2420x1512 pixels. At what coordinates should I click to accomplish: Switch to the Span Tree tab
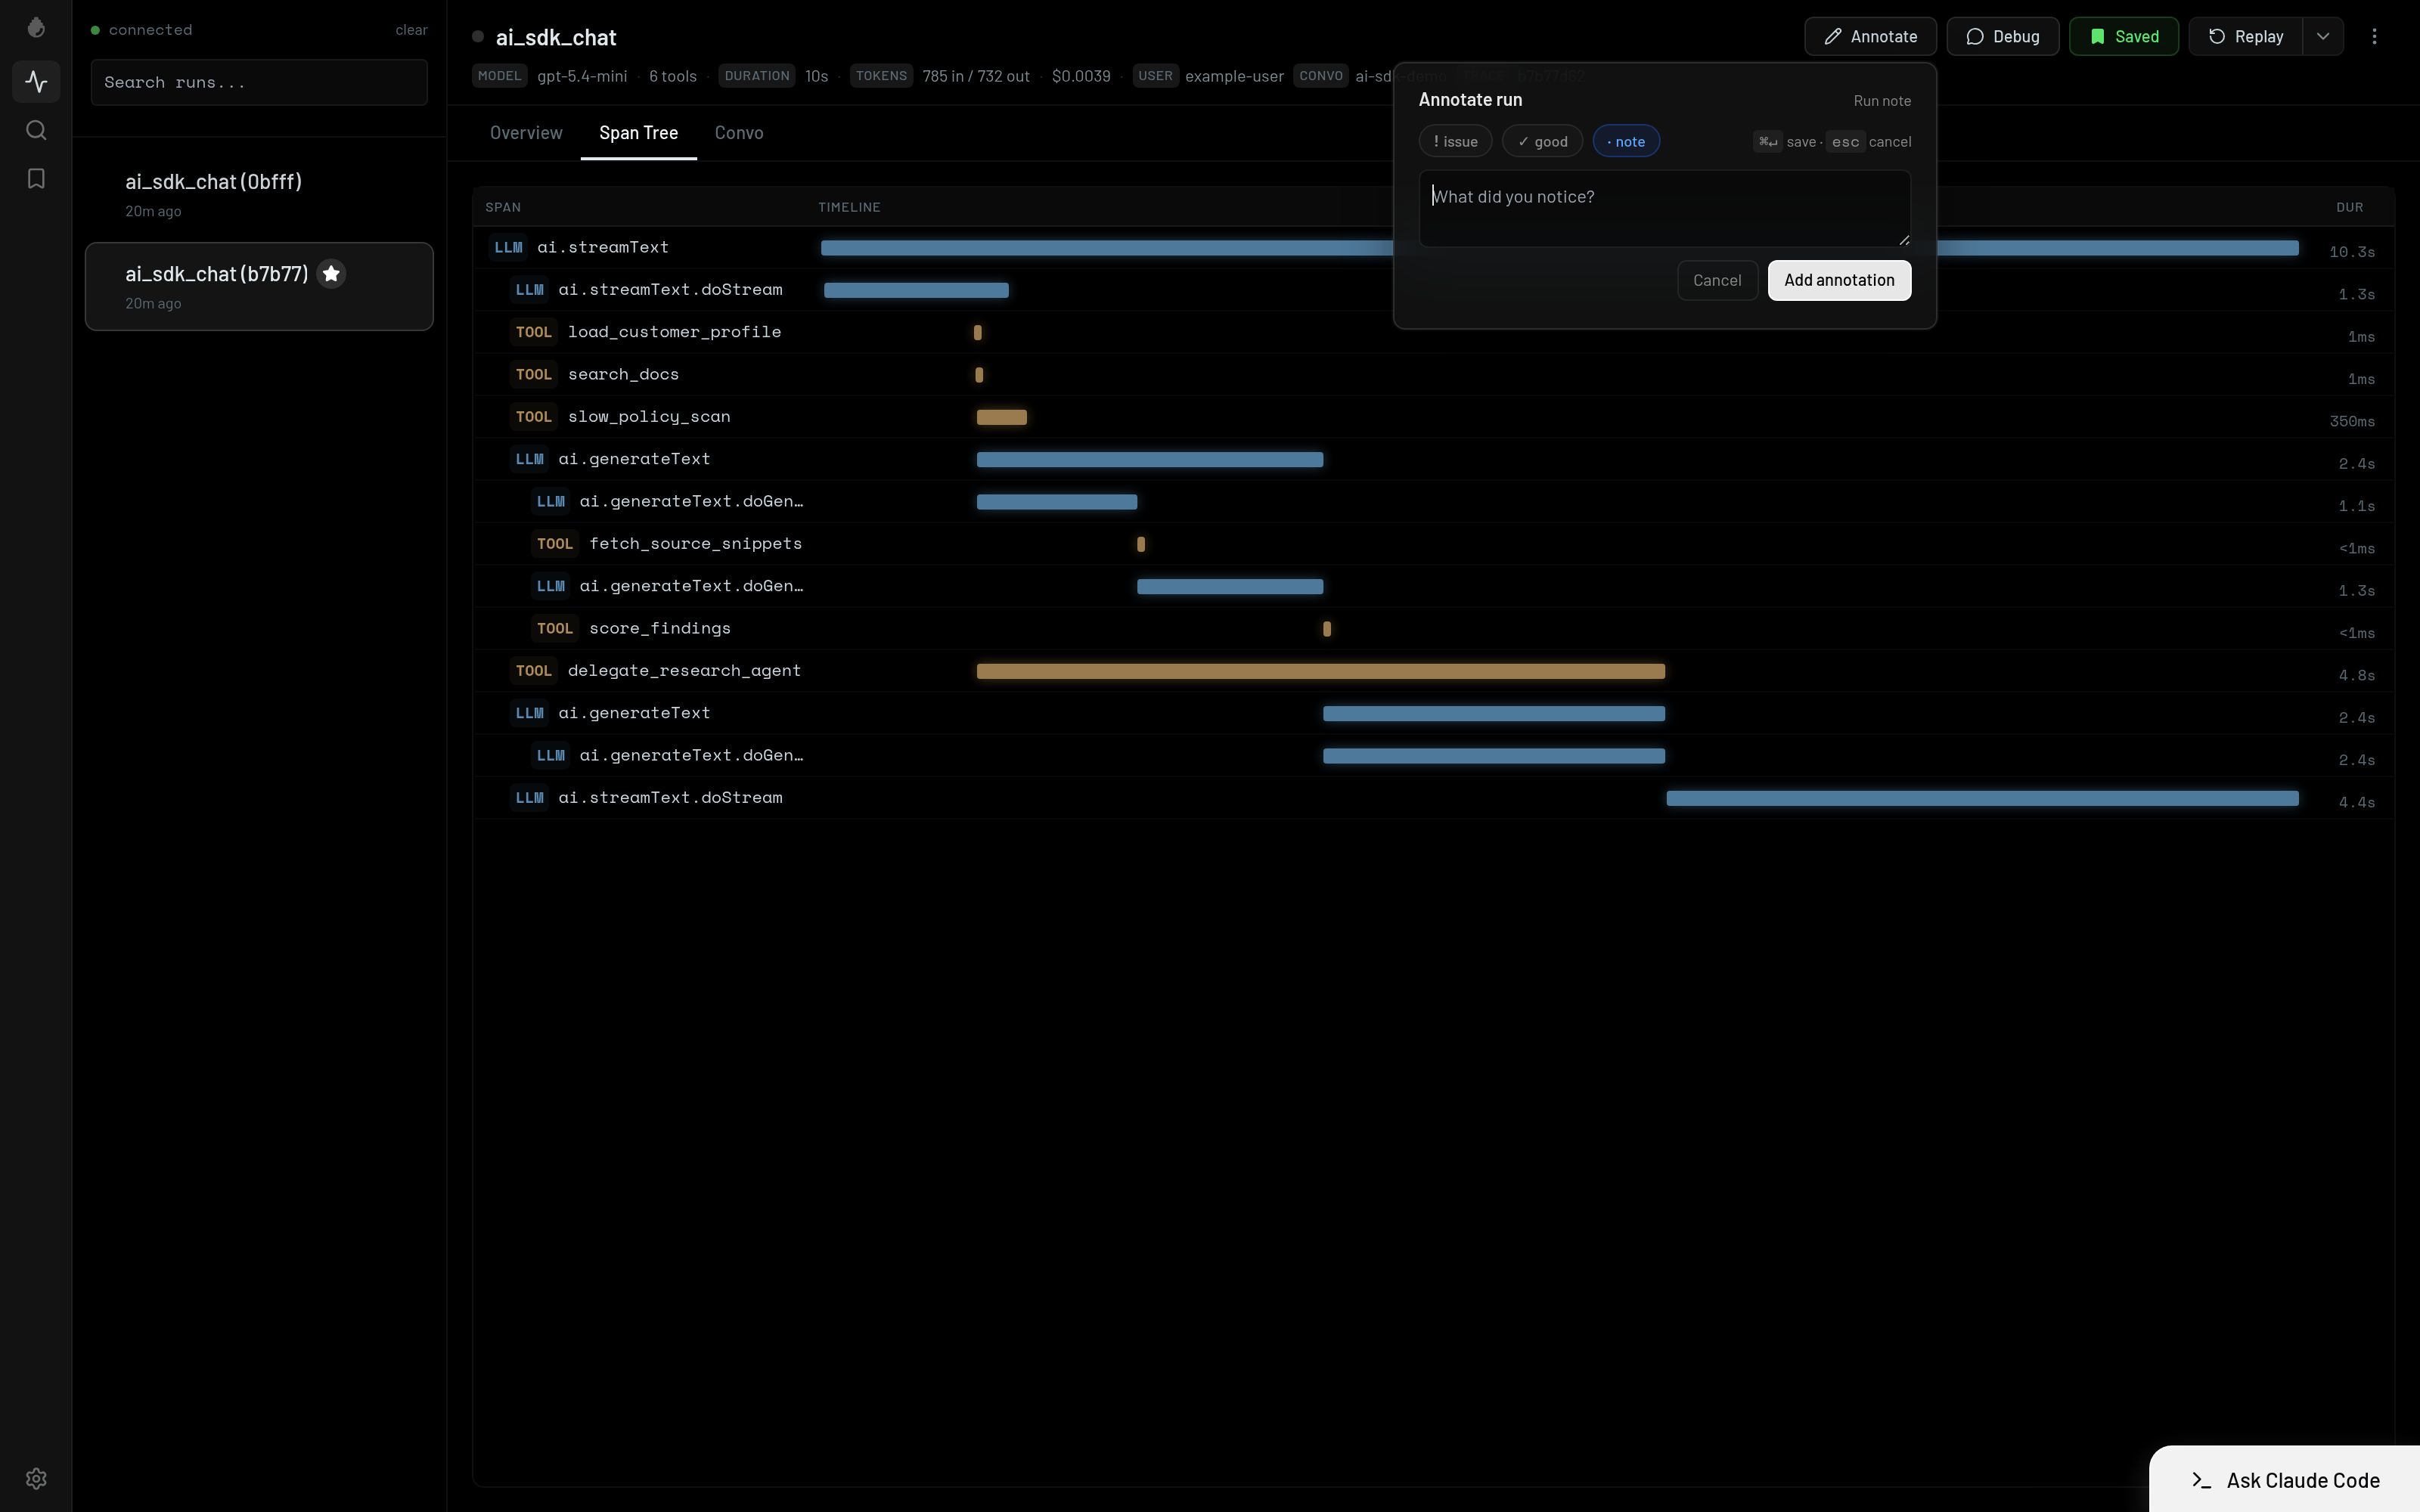point(638,133)
